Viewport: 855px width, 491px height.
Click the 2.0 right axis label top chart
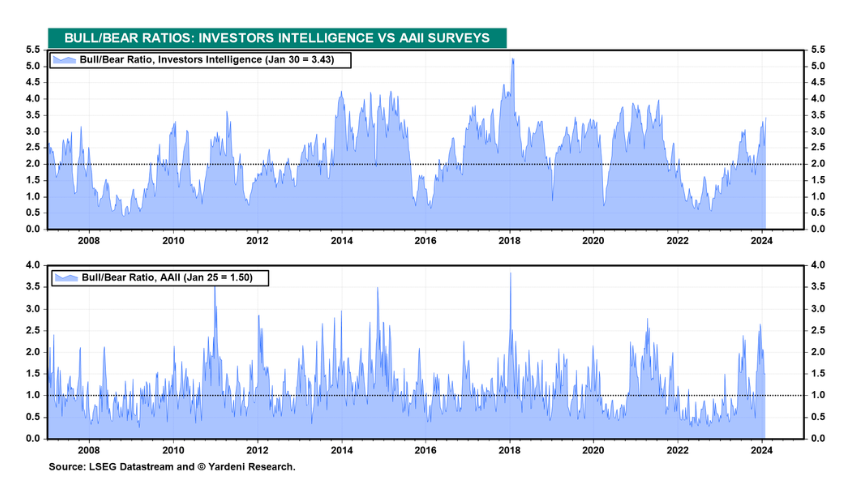818,164
